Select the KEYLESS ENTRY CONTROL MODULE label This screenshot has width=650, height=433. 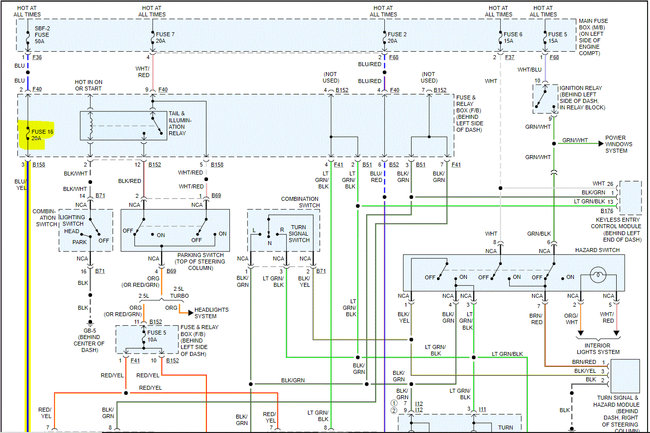tap(616, 230)
